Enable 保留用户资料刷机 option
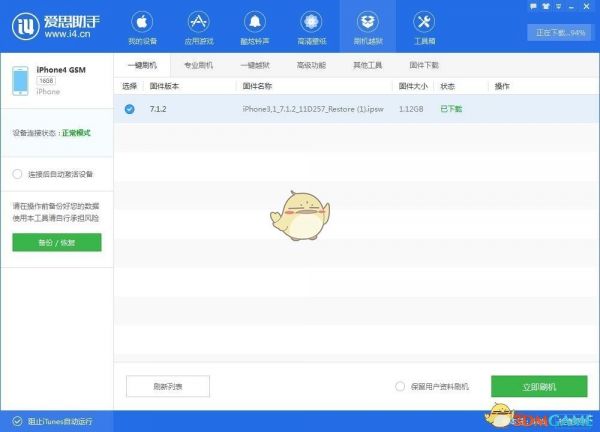The height and width of the screenshot is (432, 600). [400, 386]
